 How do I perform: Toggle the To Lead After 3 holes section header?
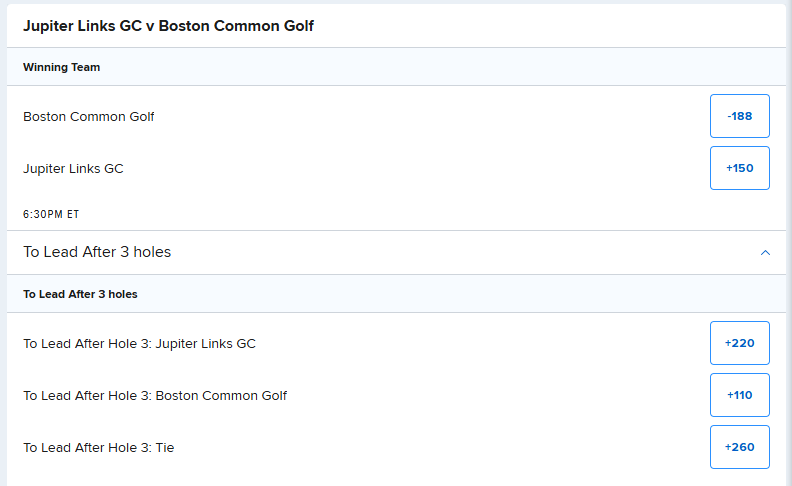point(397,253)
